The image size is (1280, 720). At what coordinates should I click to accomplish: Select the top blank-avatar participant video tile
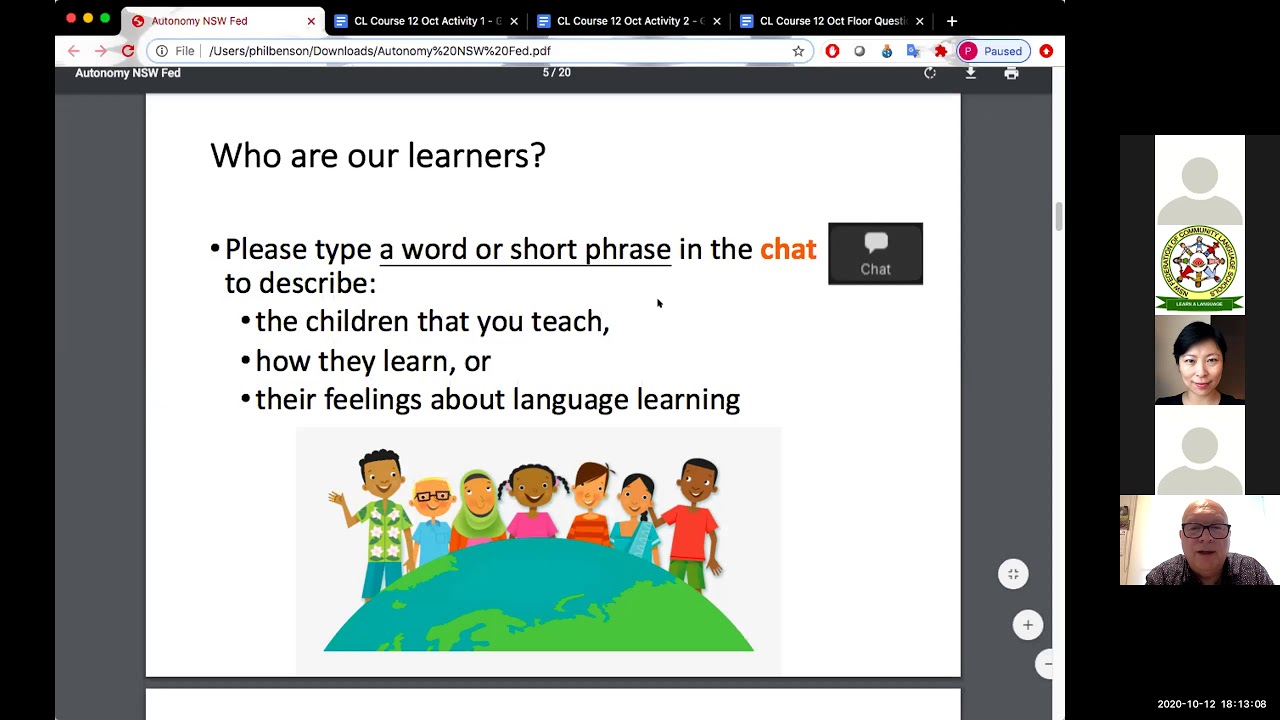(1200, 180)
